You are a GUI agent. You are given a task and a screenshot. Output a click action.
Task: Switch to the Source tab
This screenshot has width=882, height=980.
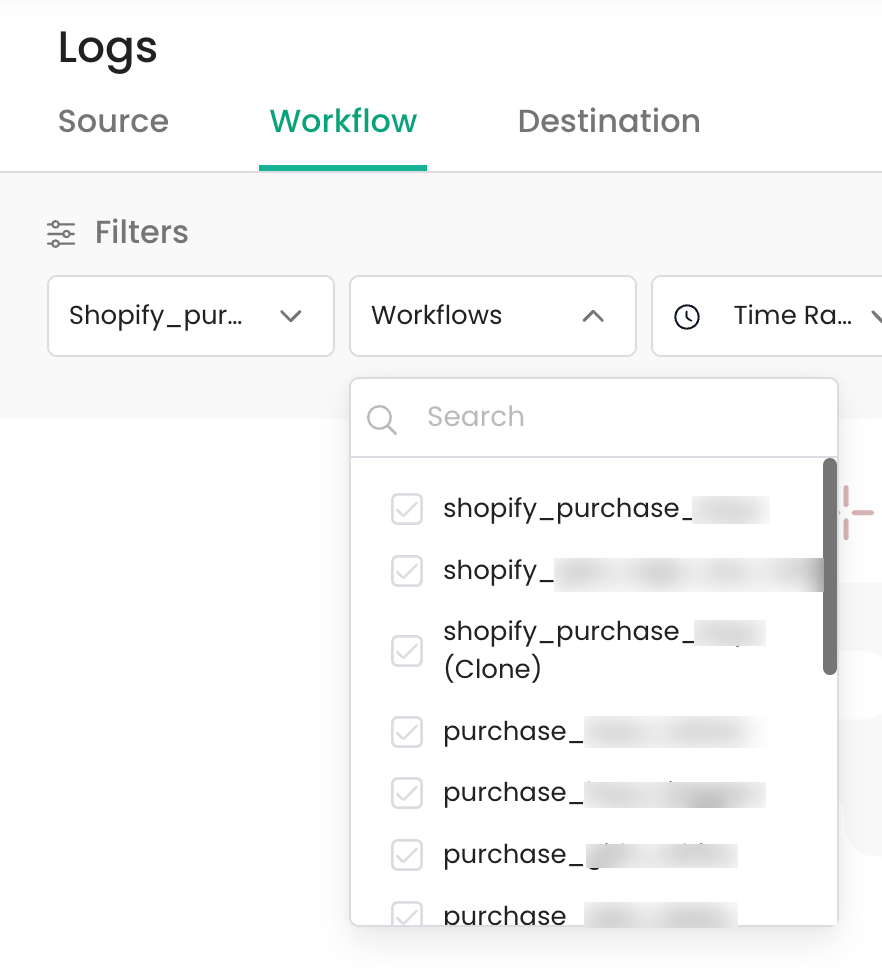[113, 122]
